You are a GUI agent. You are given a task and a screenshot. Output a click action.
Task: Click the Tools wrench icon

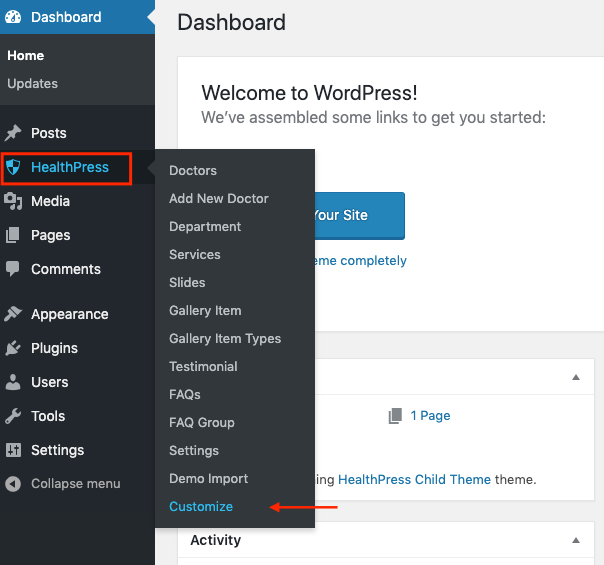pyautogui.click(x=13, y=416)
